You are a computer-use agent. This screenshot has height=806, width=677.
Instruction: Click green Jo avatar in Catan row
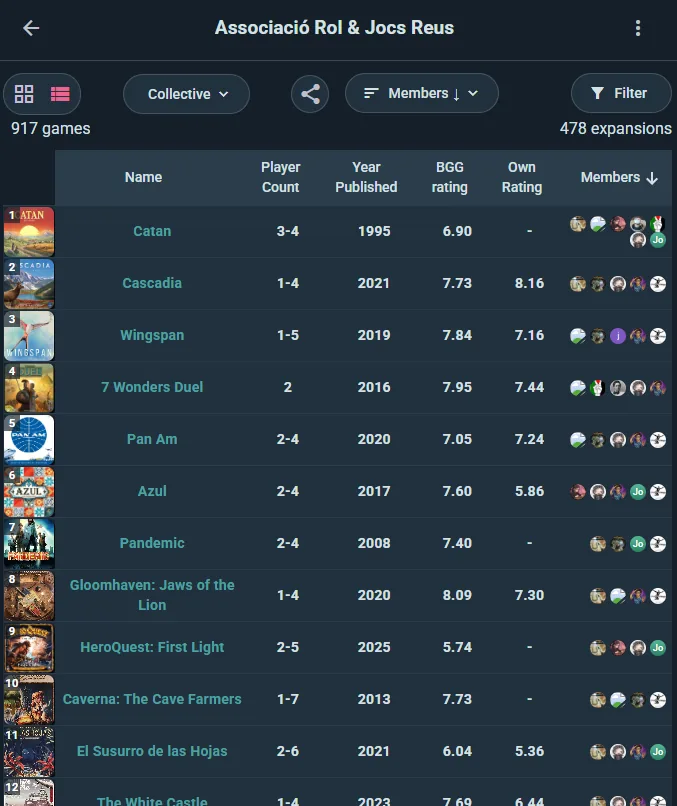(658, 240)
